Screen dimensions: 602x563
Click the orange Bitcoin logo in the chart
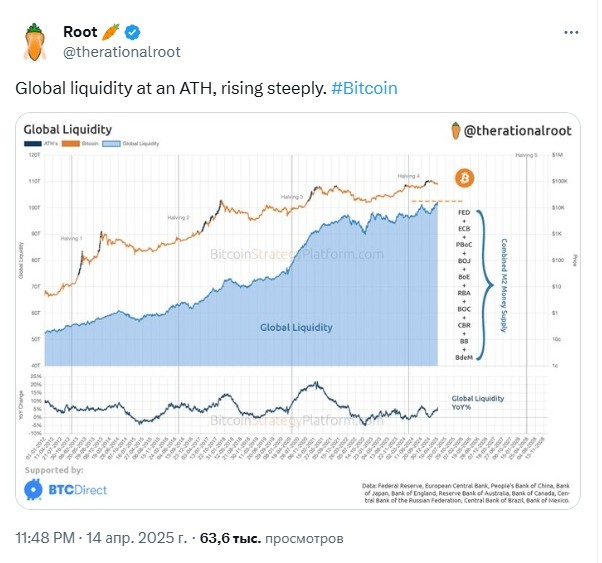click(x=465, y=178)
